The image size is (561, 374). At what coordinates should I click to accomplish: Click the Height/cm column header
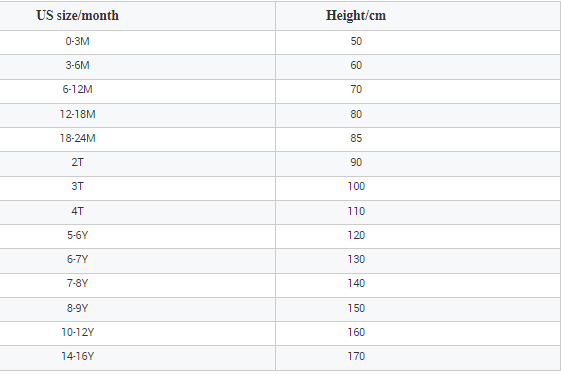356,15
